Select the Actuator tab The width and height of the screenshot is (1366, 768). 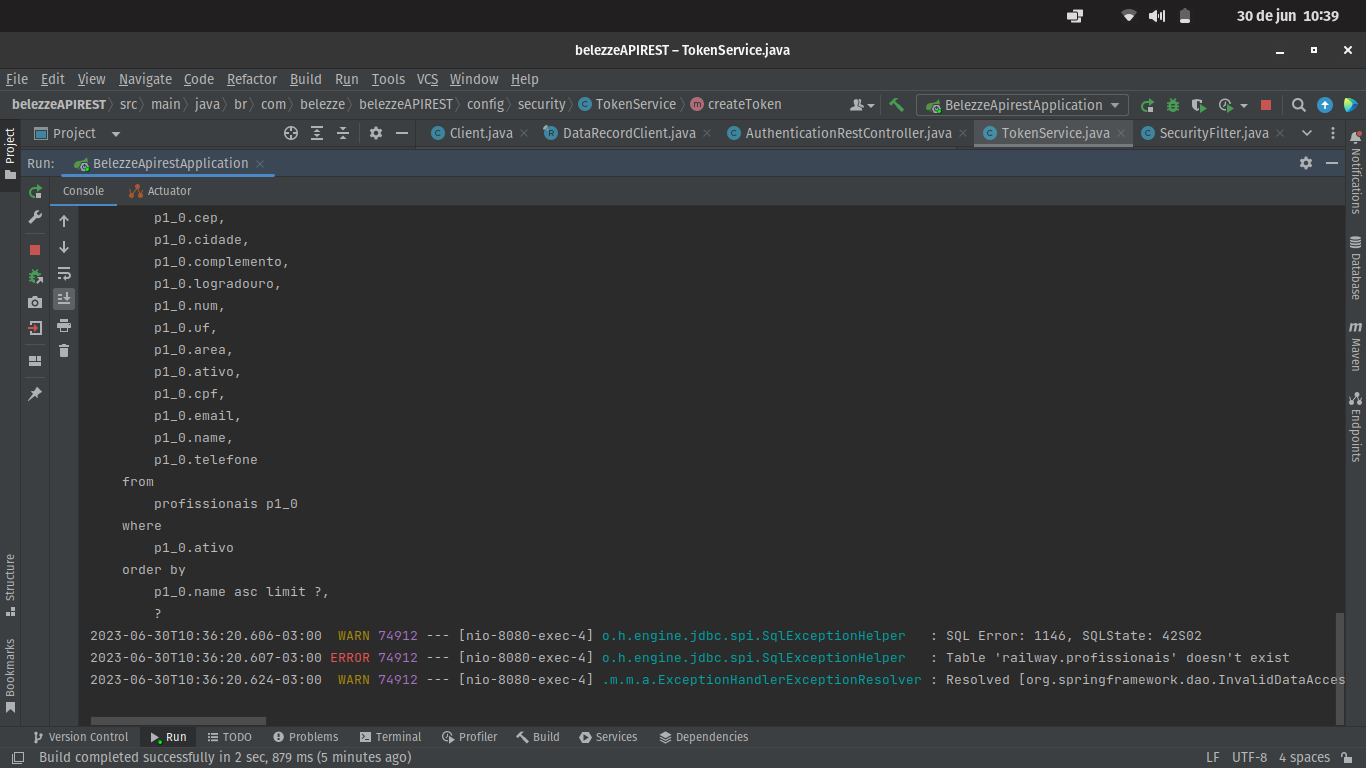click(161, 191)
